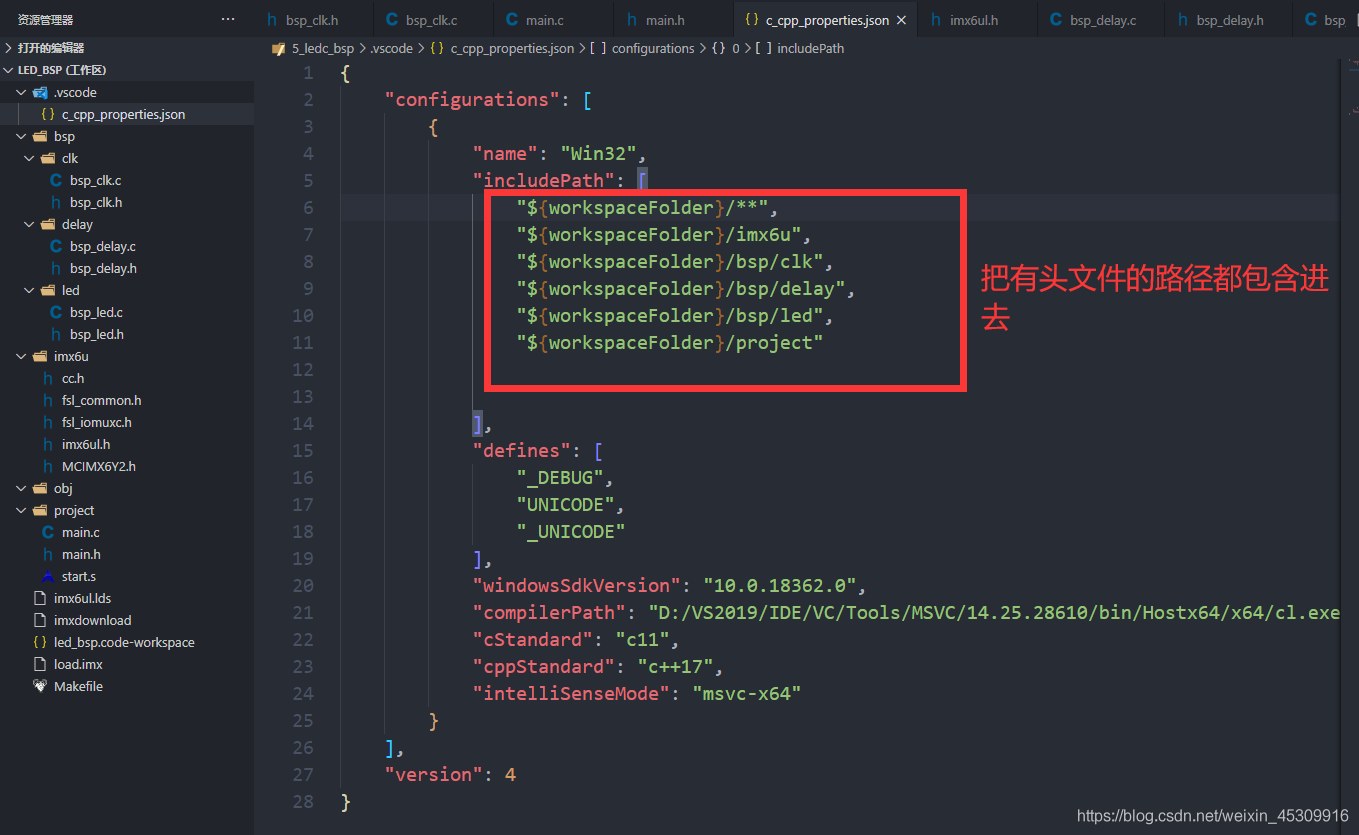Place cursor on "intelliSenseMode" key

tap(571, 693)
